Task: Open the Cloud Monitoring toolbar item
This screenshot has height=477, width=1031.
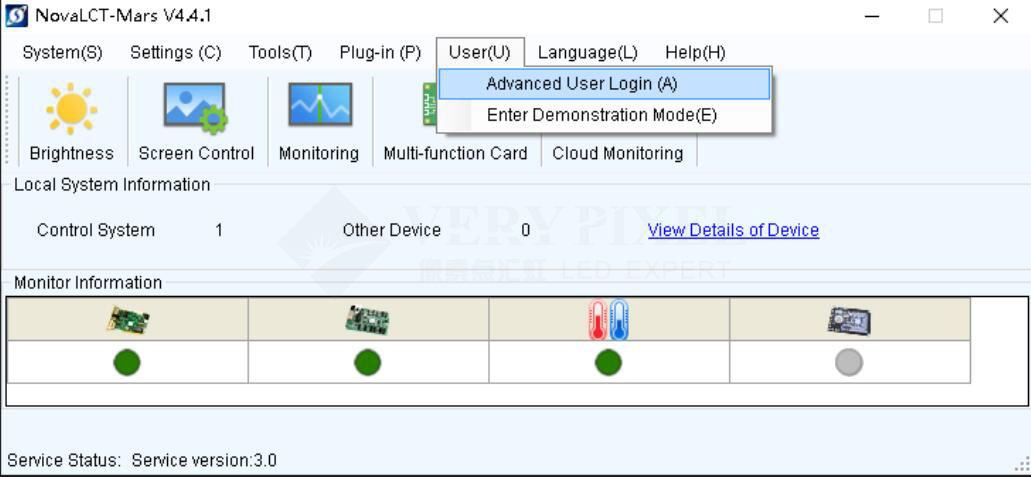Action: pyautogui.click(x=617, y=153)
